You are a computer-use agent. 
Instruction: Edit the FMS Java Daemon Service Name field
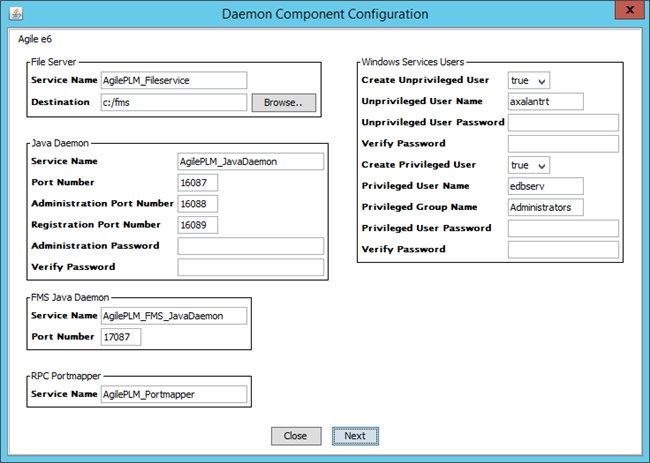point(174,316)
